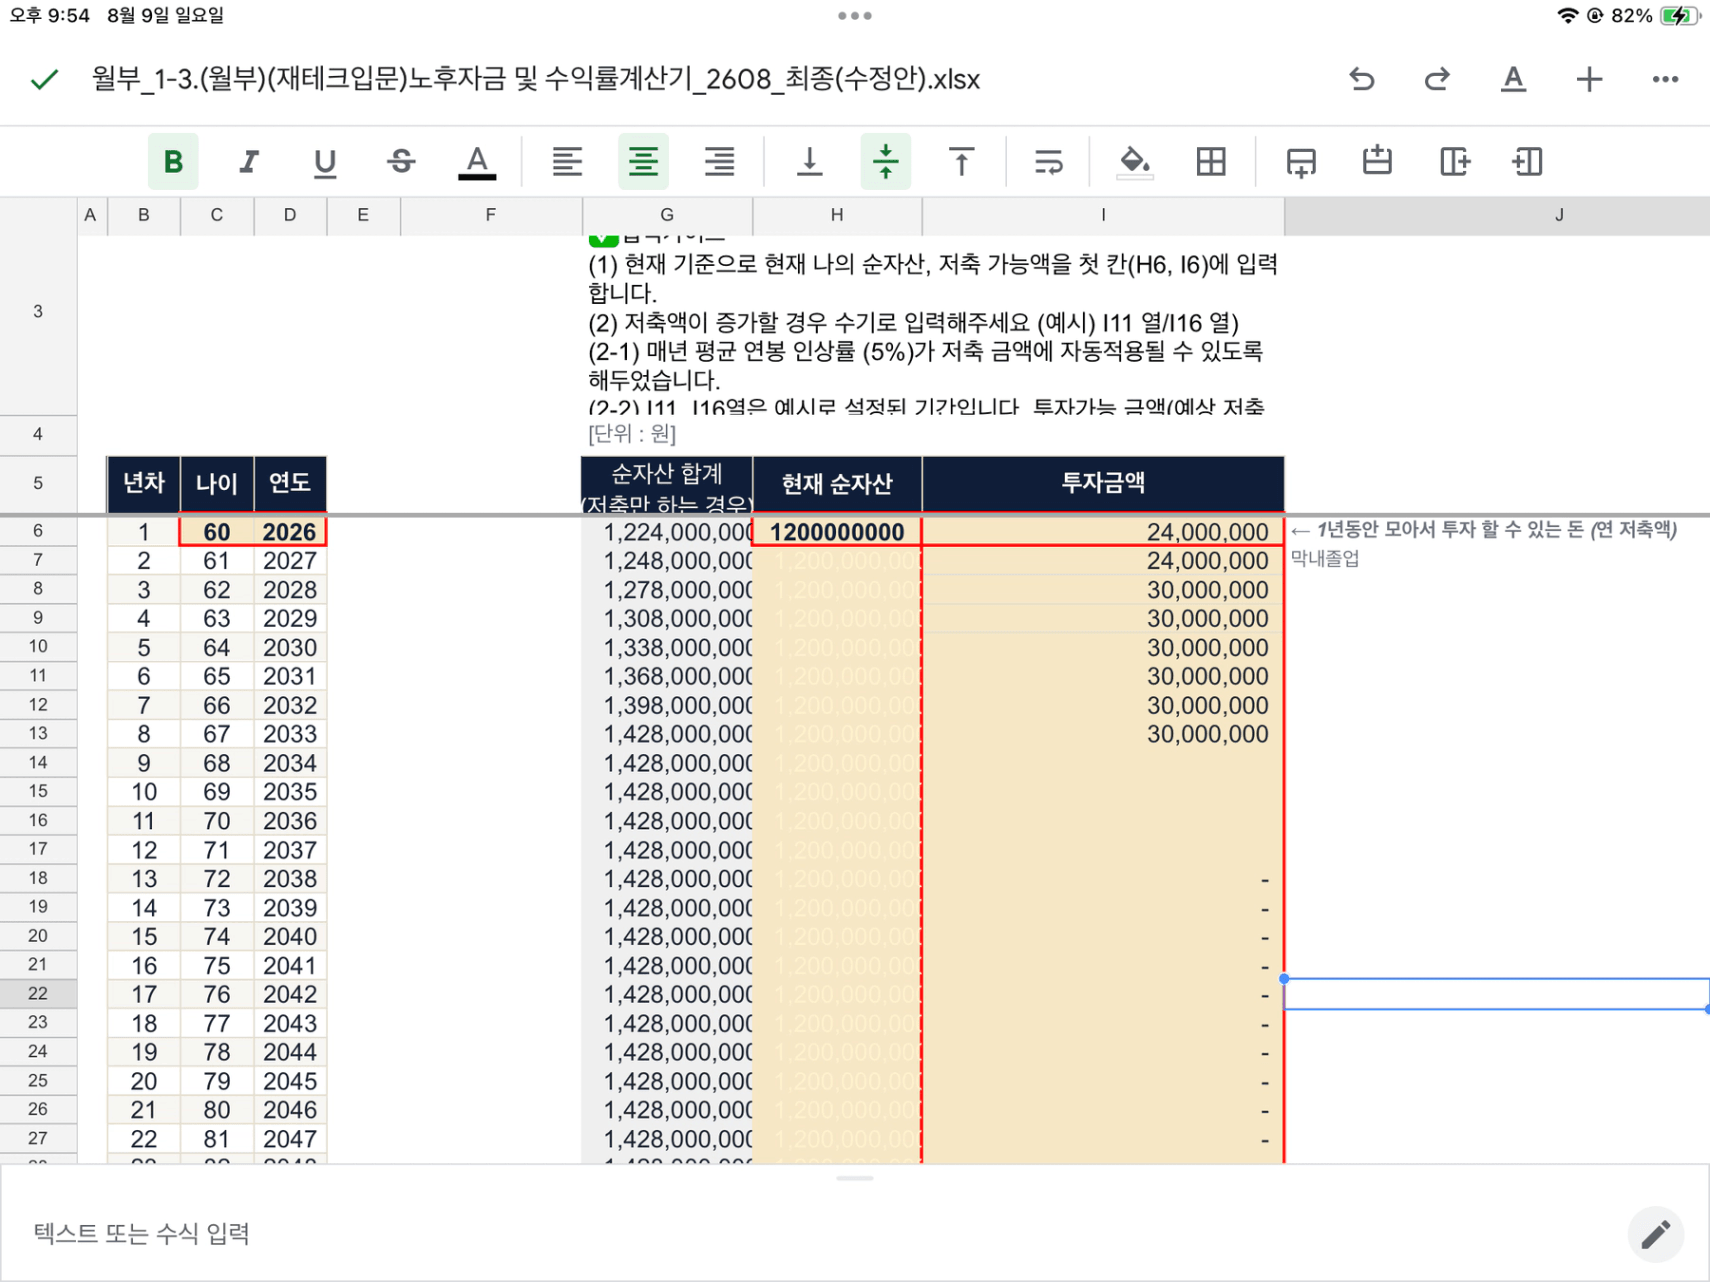Undo the last action
The height and width of the screenshot is (1282, 1710).
click(x=1361, y=79)
